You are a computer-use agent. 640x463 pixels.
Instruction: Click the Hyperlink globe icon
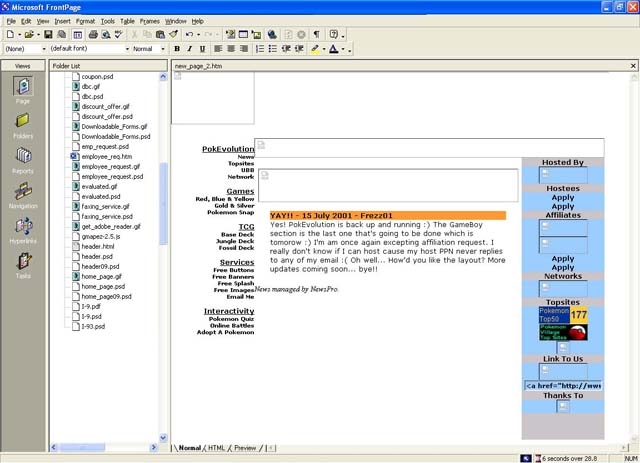tap(272, 35)
